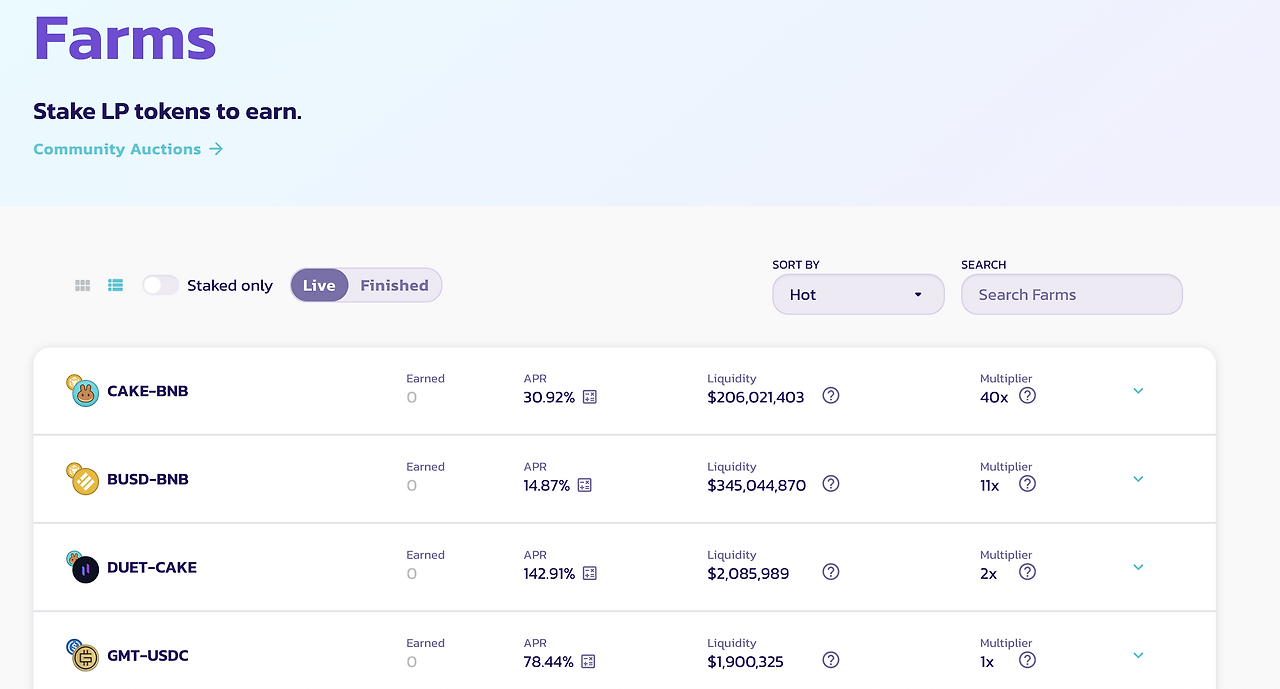Open the Community Auctions link
The width and height of the screenshot is (1280, 689).
(x=128, y=149)
